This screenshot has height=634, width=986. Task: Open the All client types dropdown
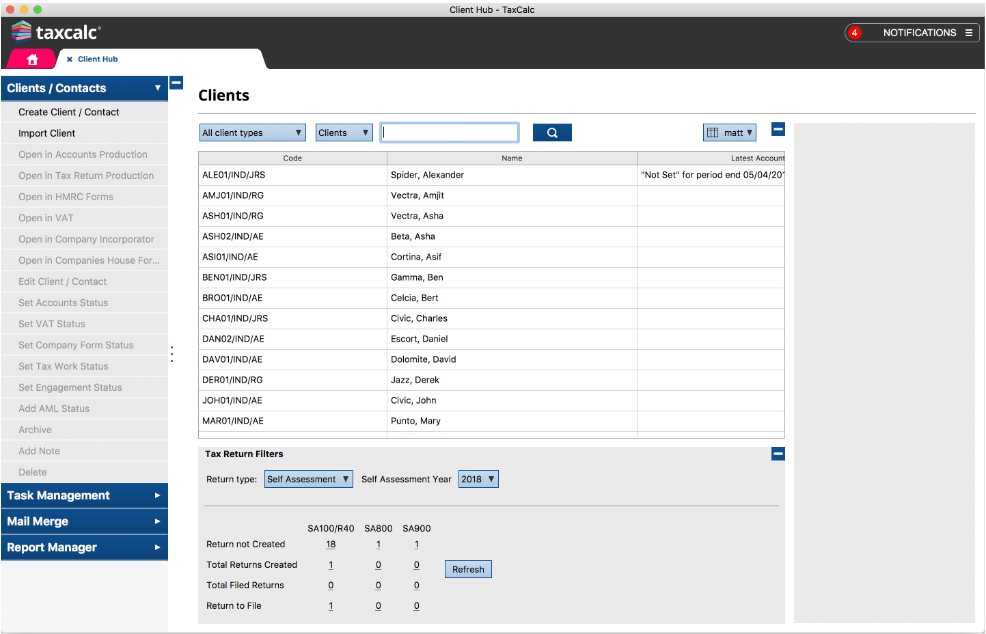[x=252, y=132]
